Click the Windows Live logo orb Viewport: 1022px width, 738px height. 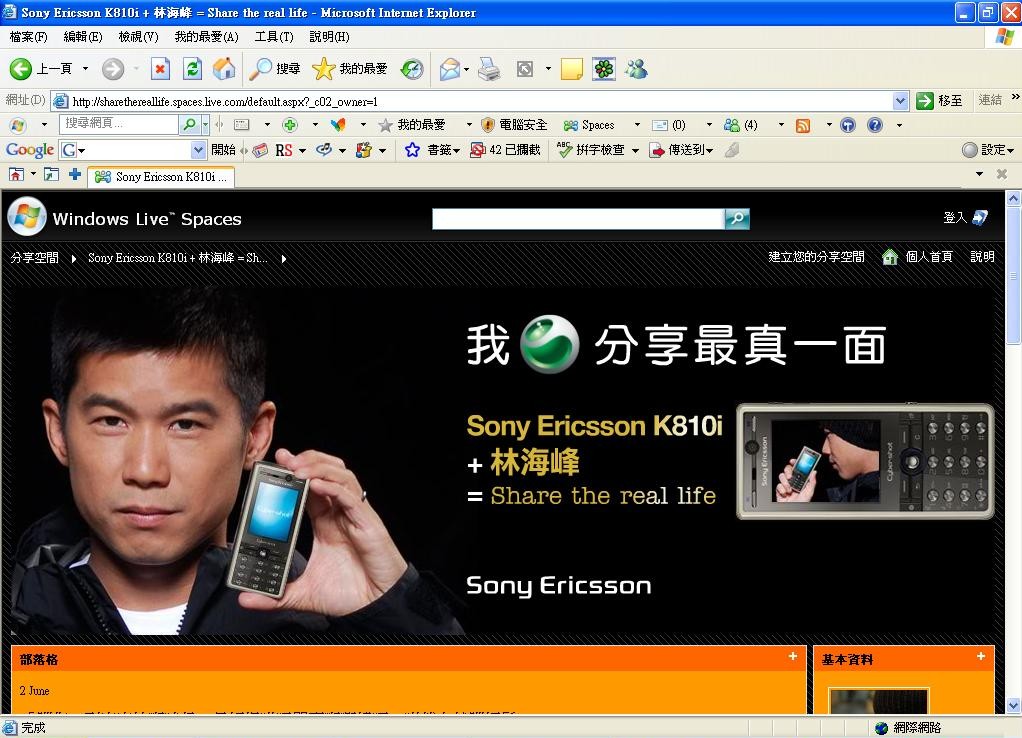click(27, 216)
